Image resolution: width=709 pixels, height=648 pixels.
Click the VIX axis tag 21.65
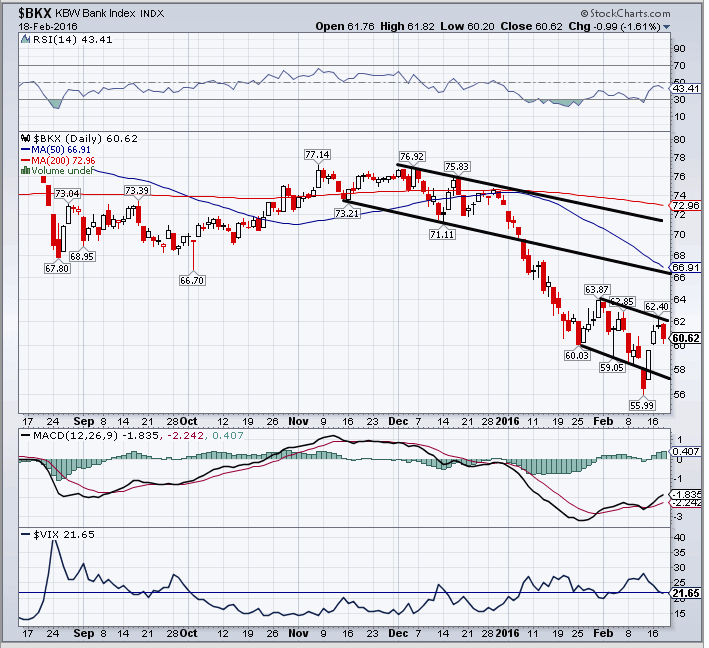686,593
